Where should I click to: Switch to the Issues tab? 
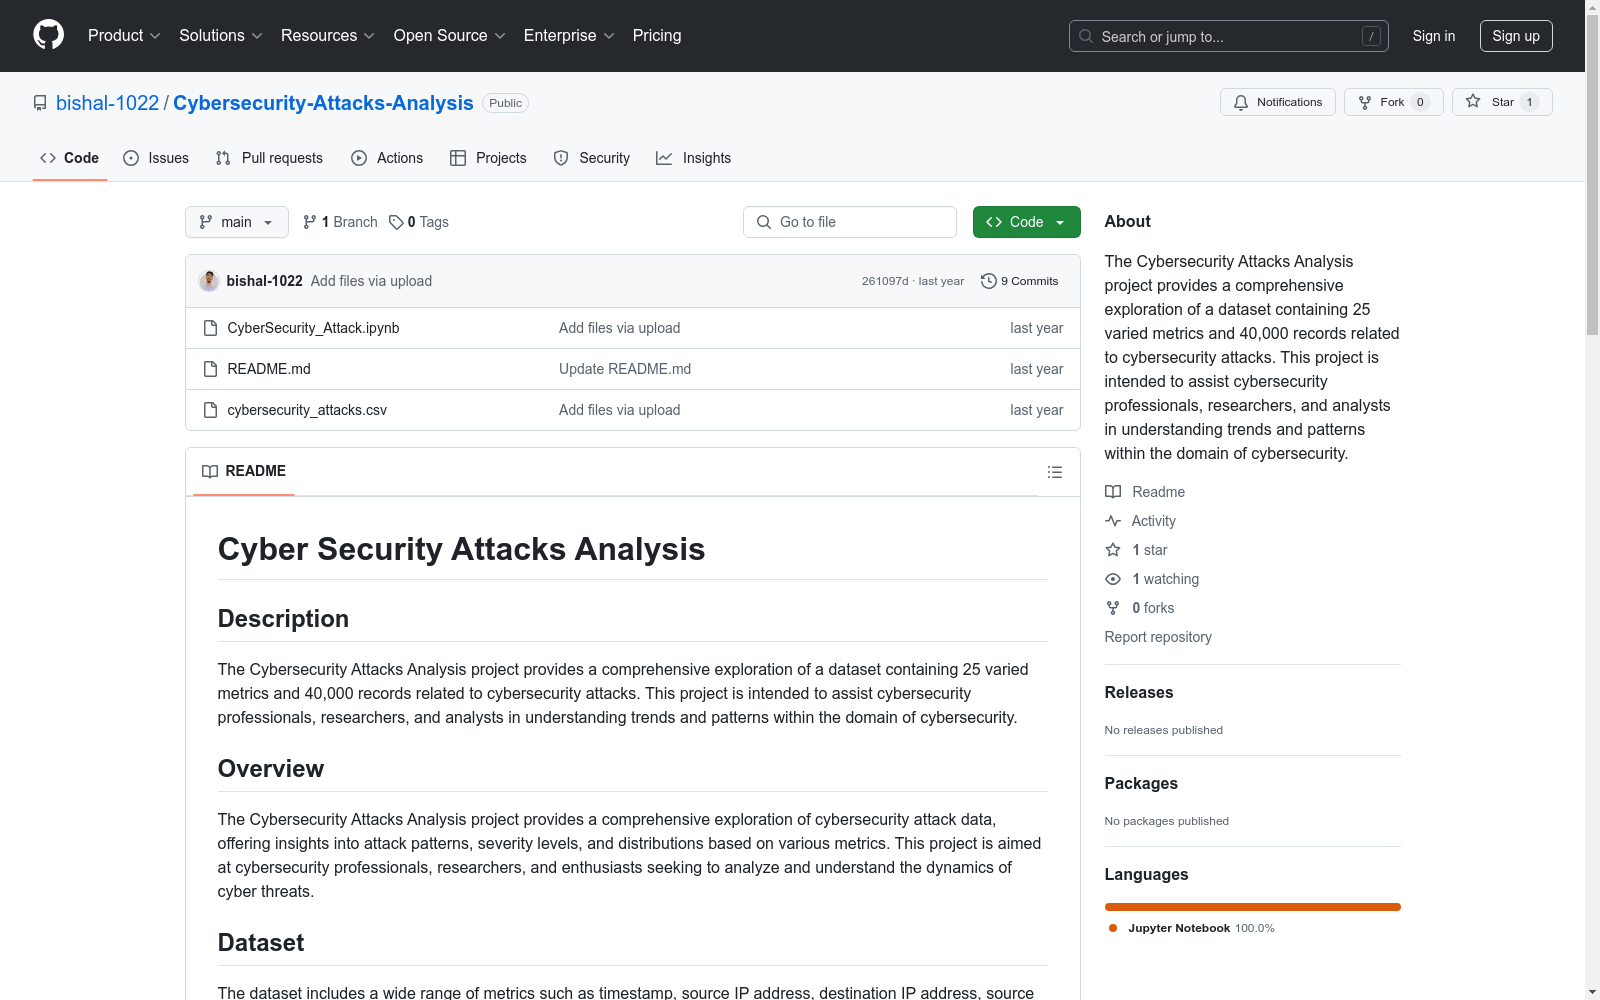click(156, 158)
